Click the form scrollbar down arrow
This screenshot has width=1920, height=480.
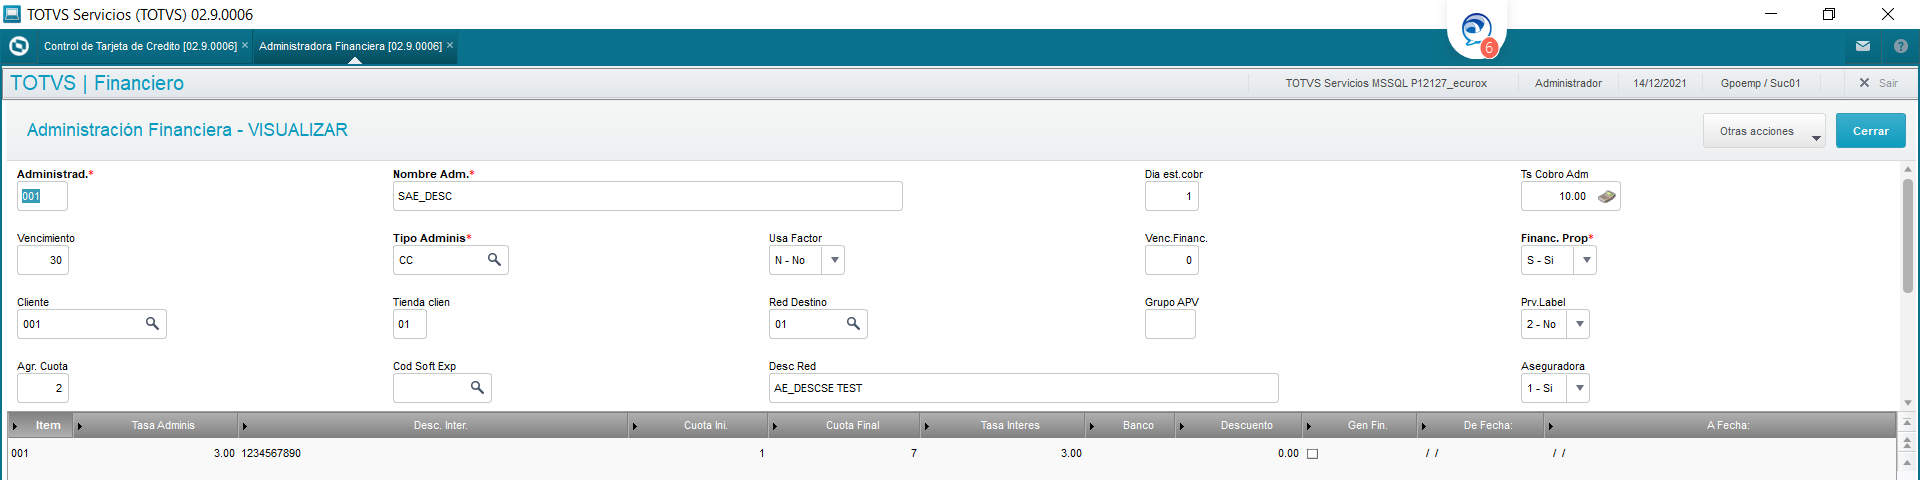tap(1907, 402)
